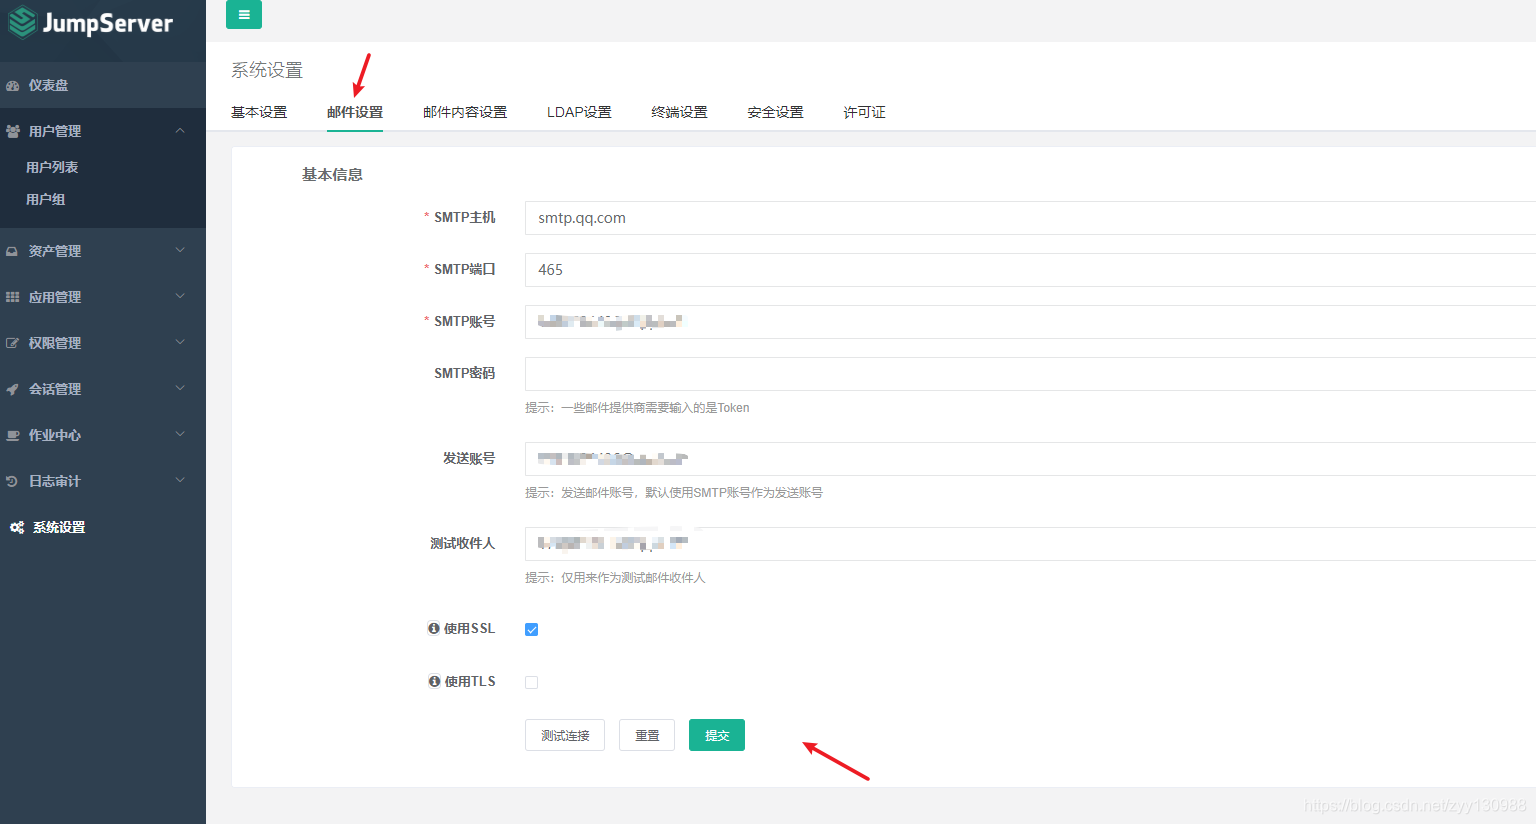1536x824 pixels.
Task: Click the 资产管理 menu label
Action: point(55,251)
